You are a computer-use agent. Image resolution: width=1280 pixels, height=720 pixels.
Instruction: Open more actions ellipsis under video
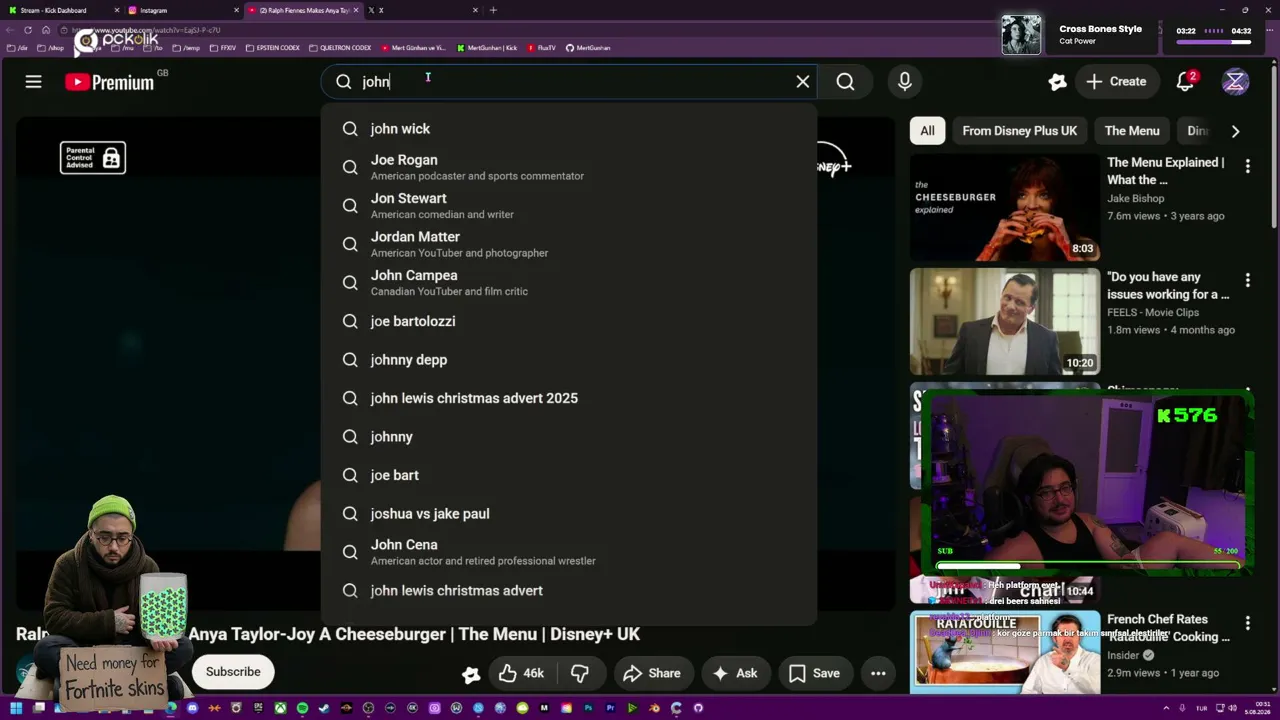pyautogui.click(x=878, y=673)
